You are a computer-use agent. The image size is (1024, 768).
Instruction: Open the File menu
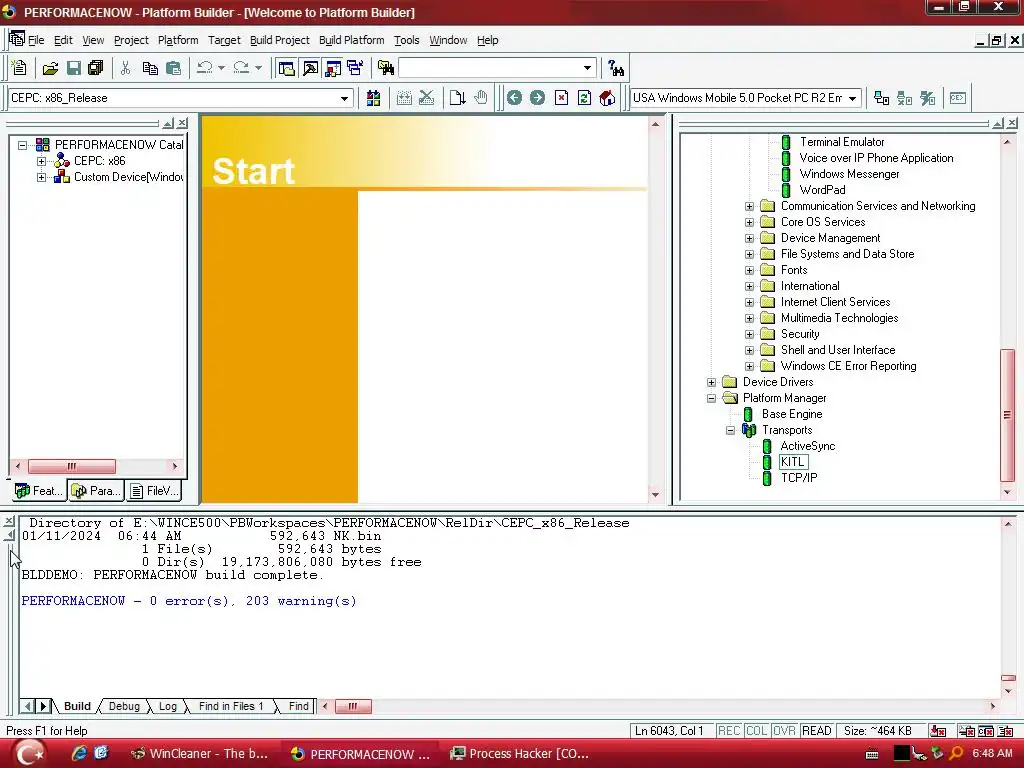(x=36, y=40)
